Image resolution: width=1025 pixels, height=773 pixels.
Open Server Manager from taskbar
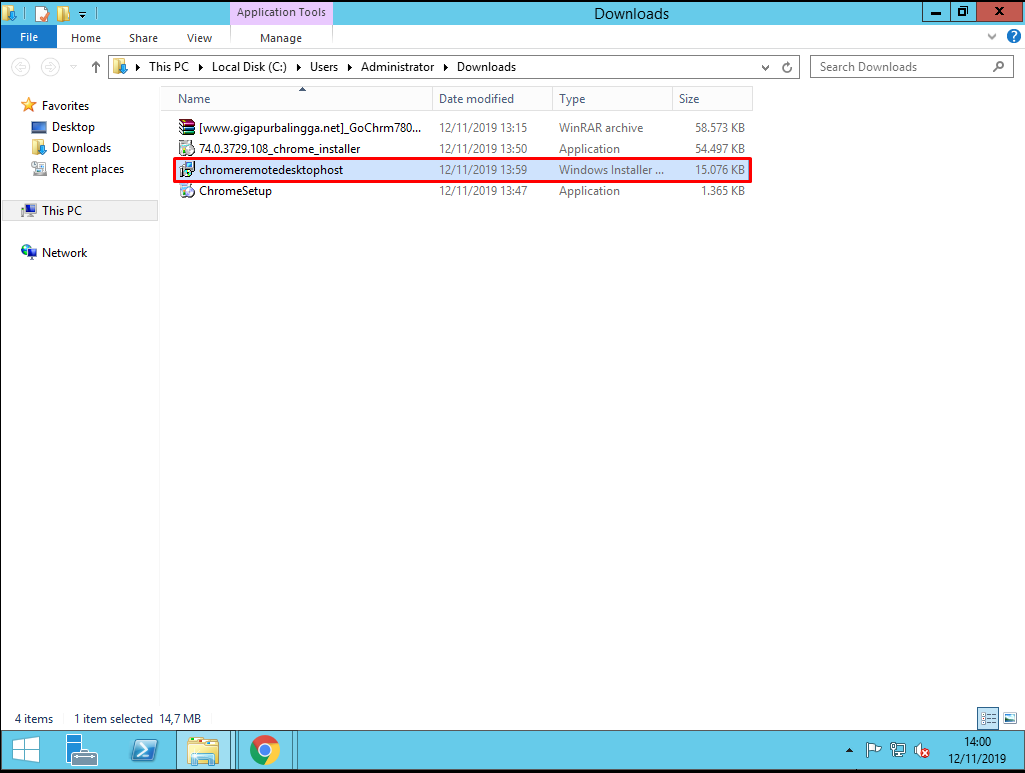(81, 750)
